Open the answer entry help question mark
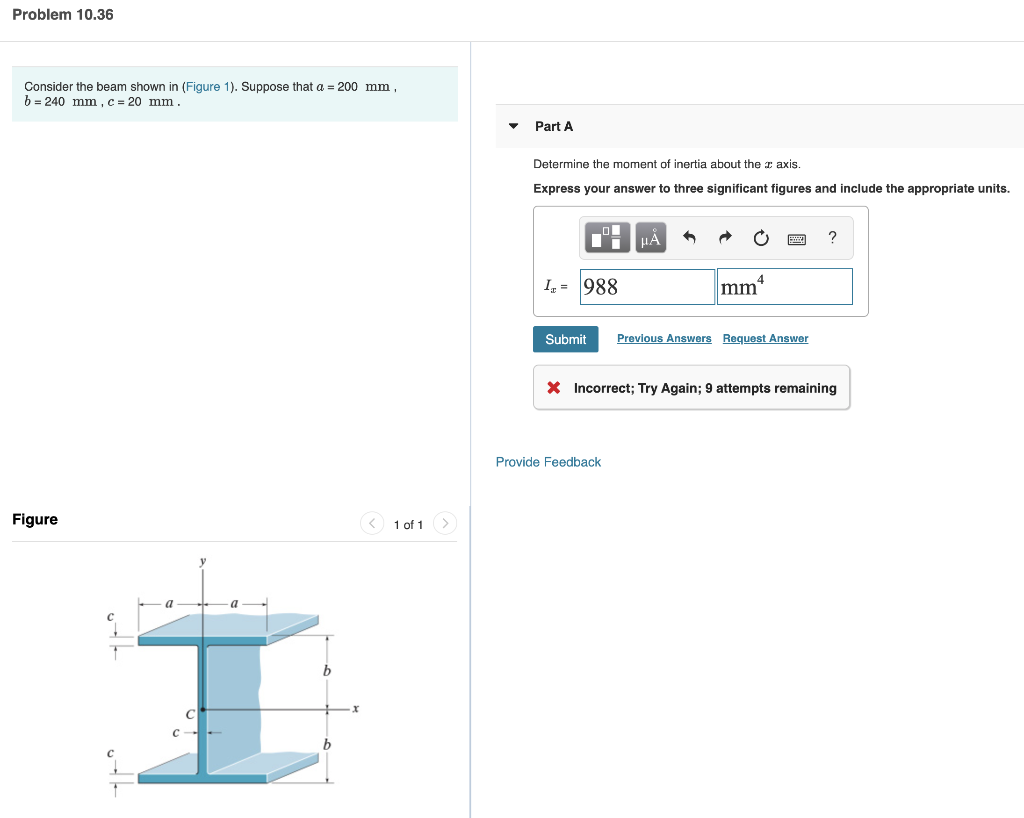Image resolution: width=1024 pixels, height=818 pixels. click(x=831, y=238)
